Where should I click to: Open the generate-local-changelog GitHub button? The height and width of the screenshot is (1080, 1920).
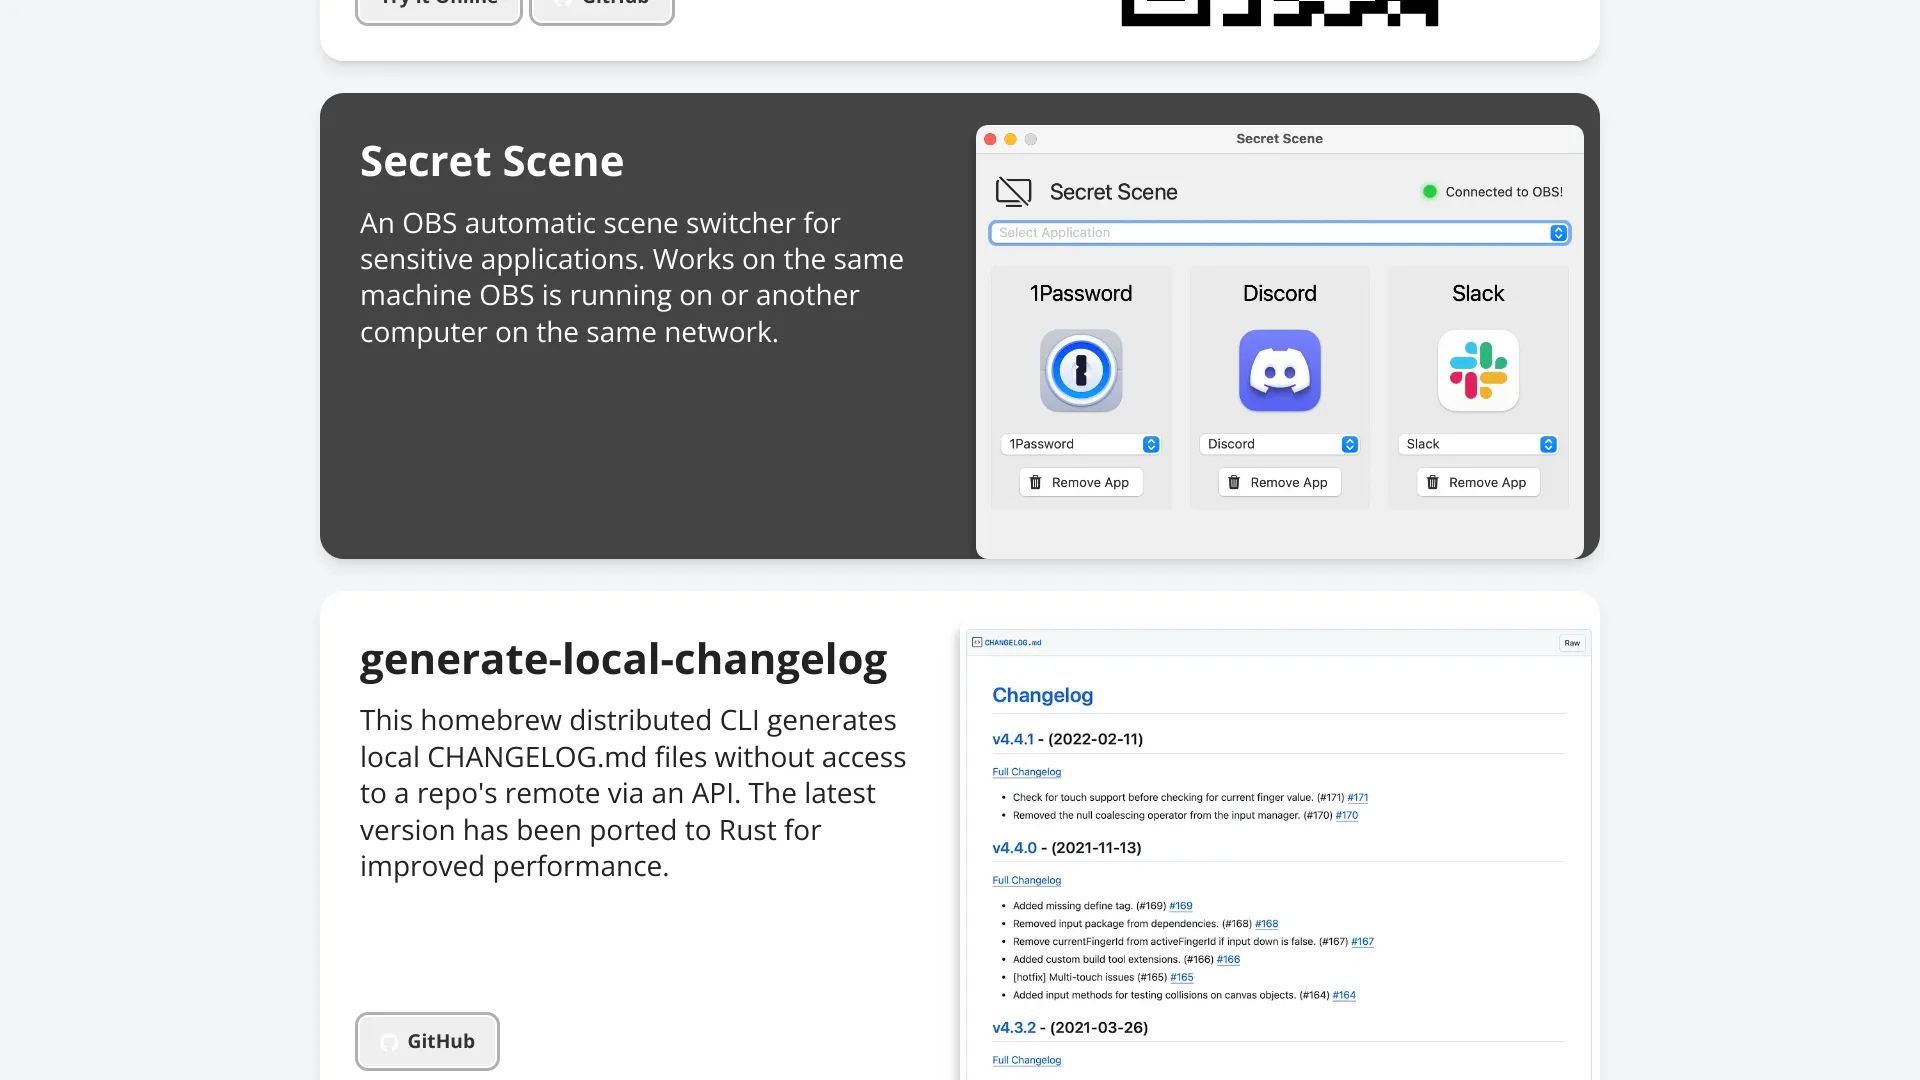tap(427, 1042)
